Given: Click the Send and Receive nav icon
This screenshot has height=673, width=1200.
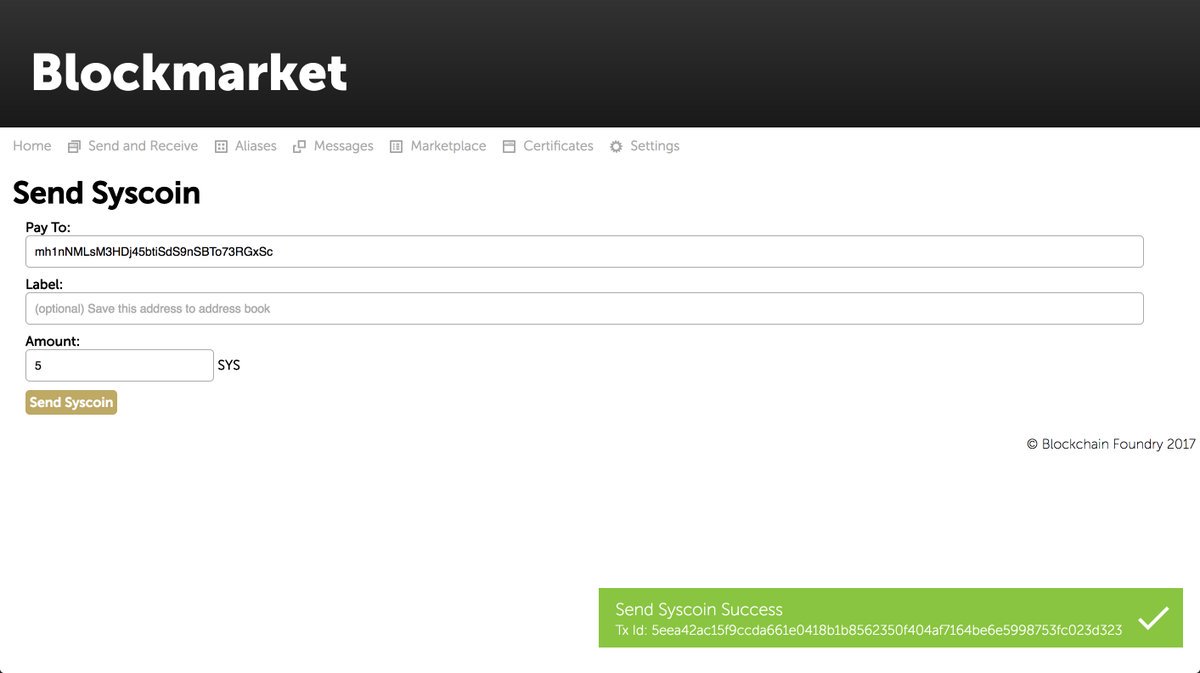Looking at the screenshot, I should [x=74, y=147].
